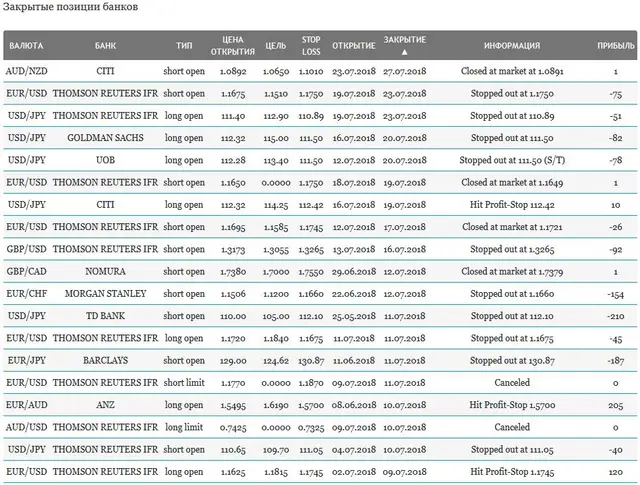This screenshot has width=640, height=485.
Task: Select 'Hit Profit-Stop 1.1745' info cell
Action: (512, 472)
